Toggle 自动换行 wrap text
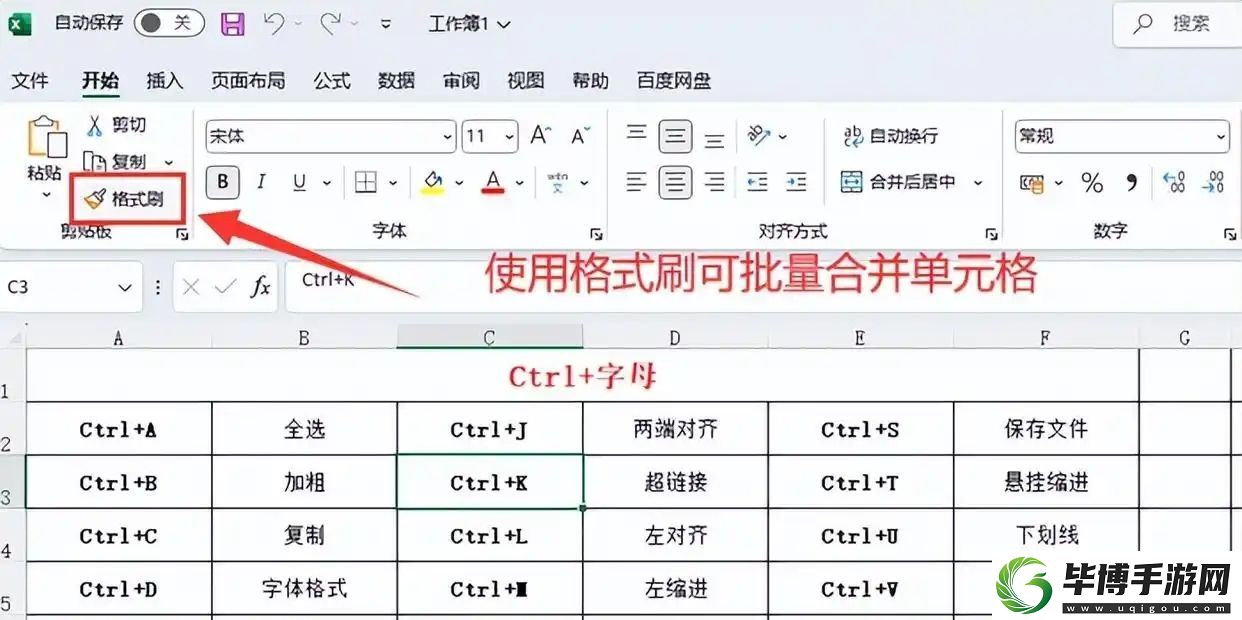 [890, 136]
